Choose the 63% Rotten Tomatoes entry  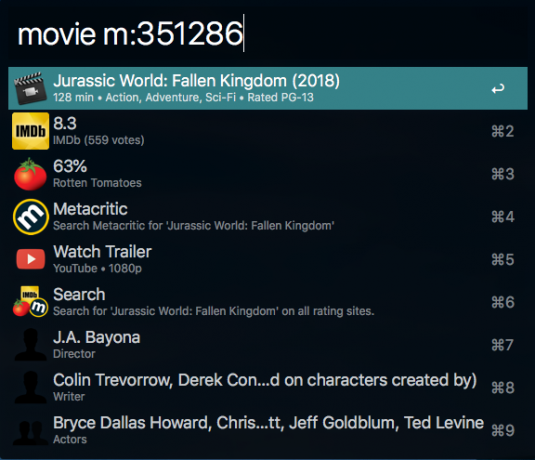point(268,174)
